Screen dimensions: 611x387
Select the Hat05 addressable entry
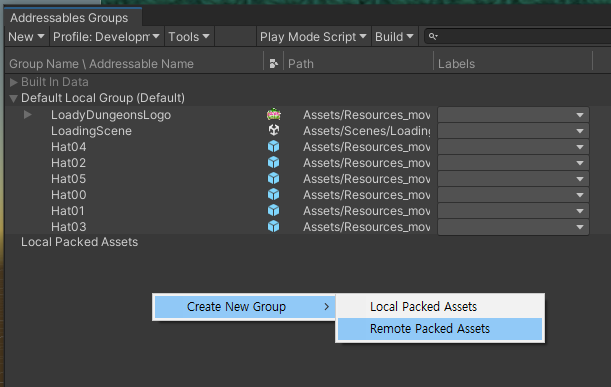(69, 179)
